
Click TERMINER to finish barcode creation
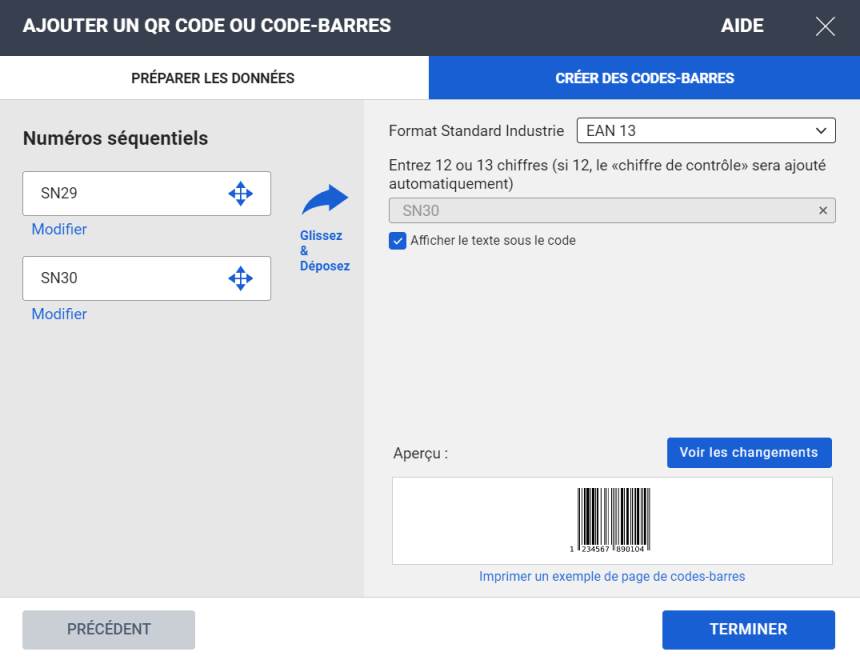[x=748, y=629]
